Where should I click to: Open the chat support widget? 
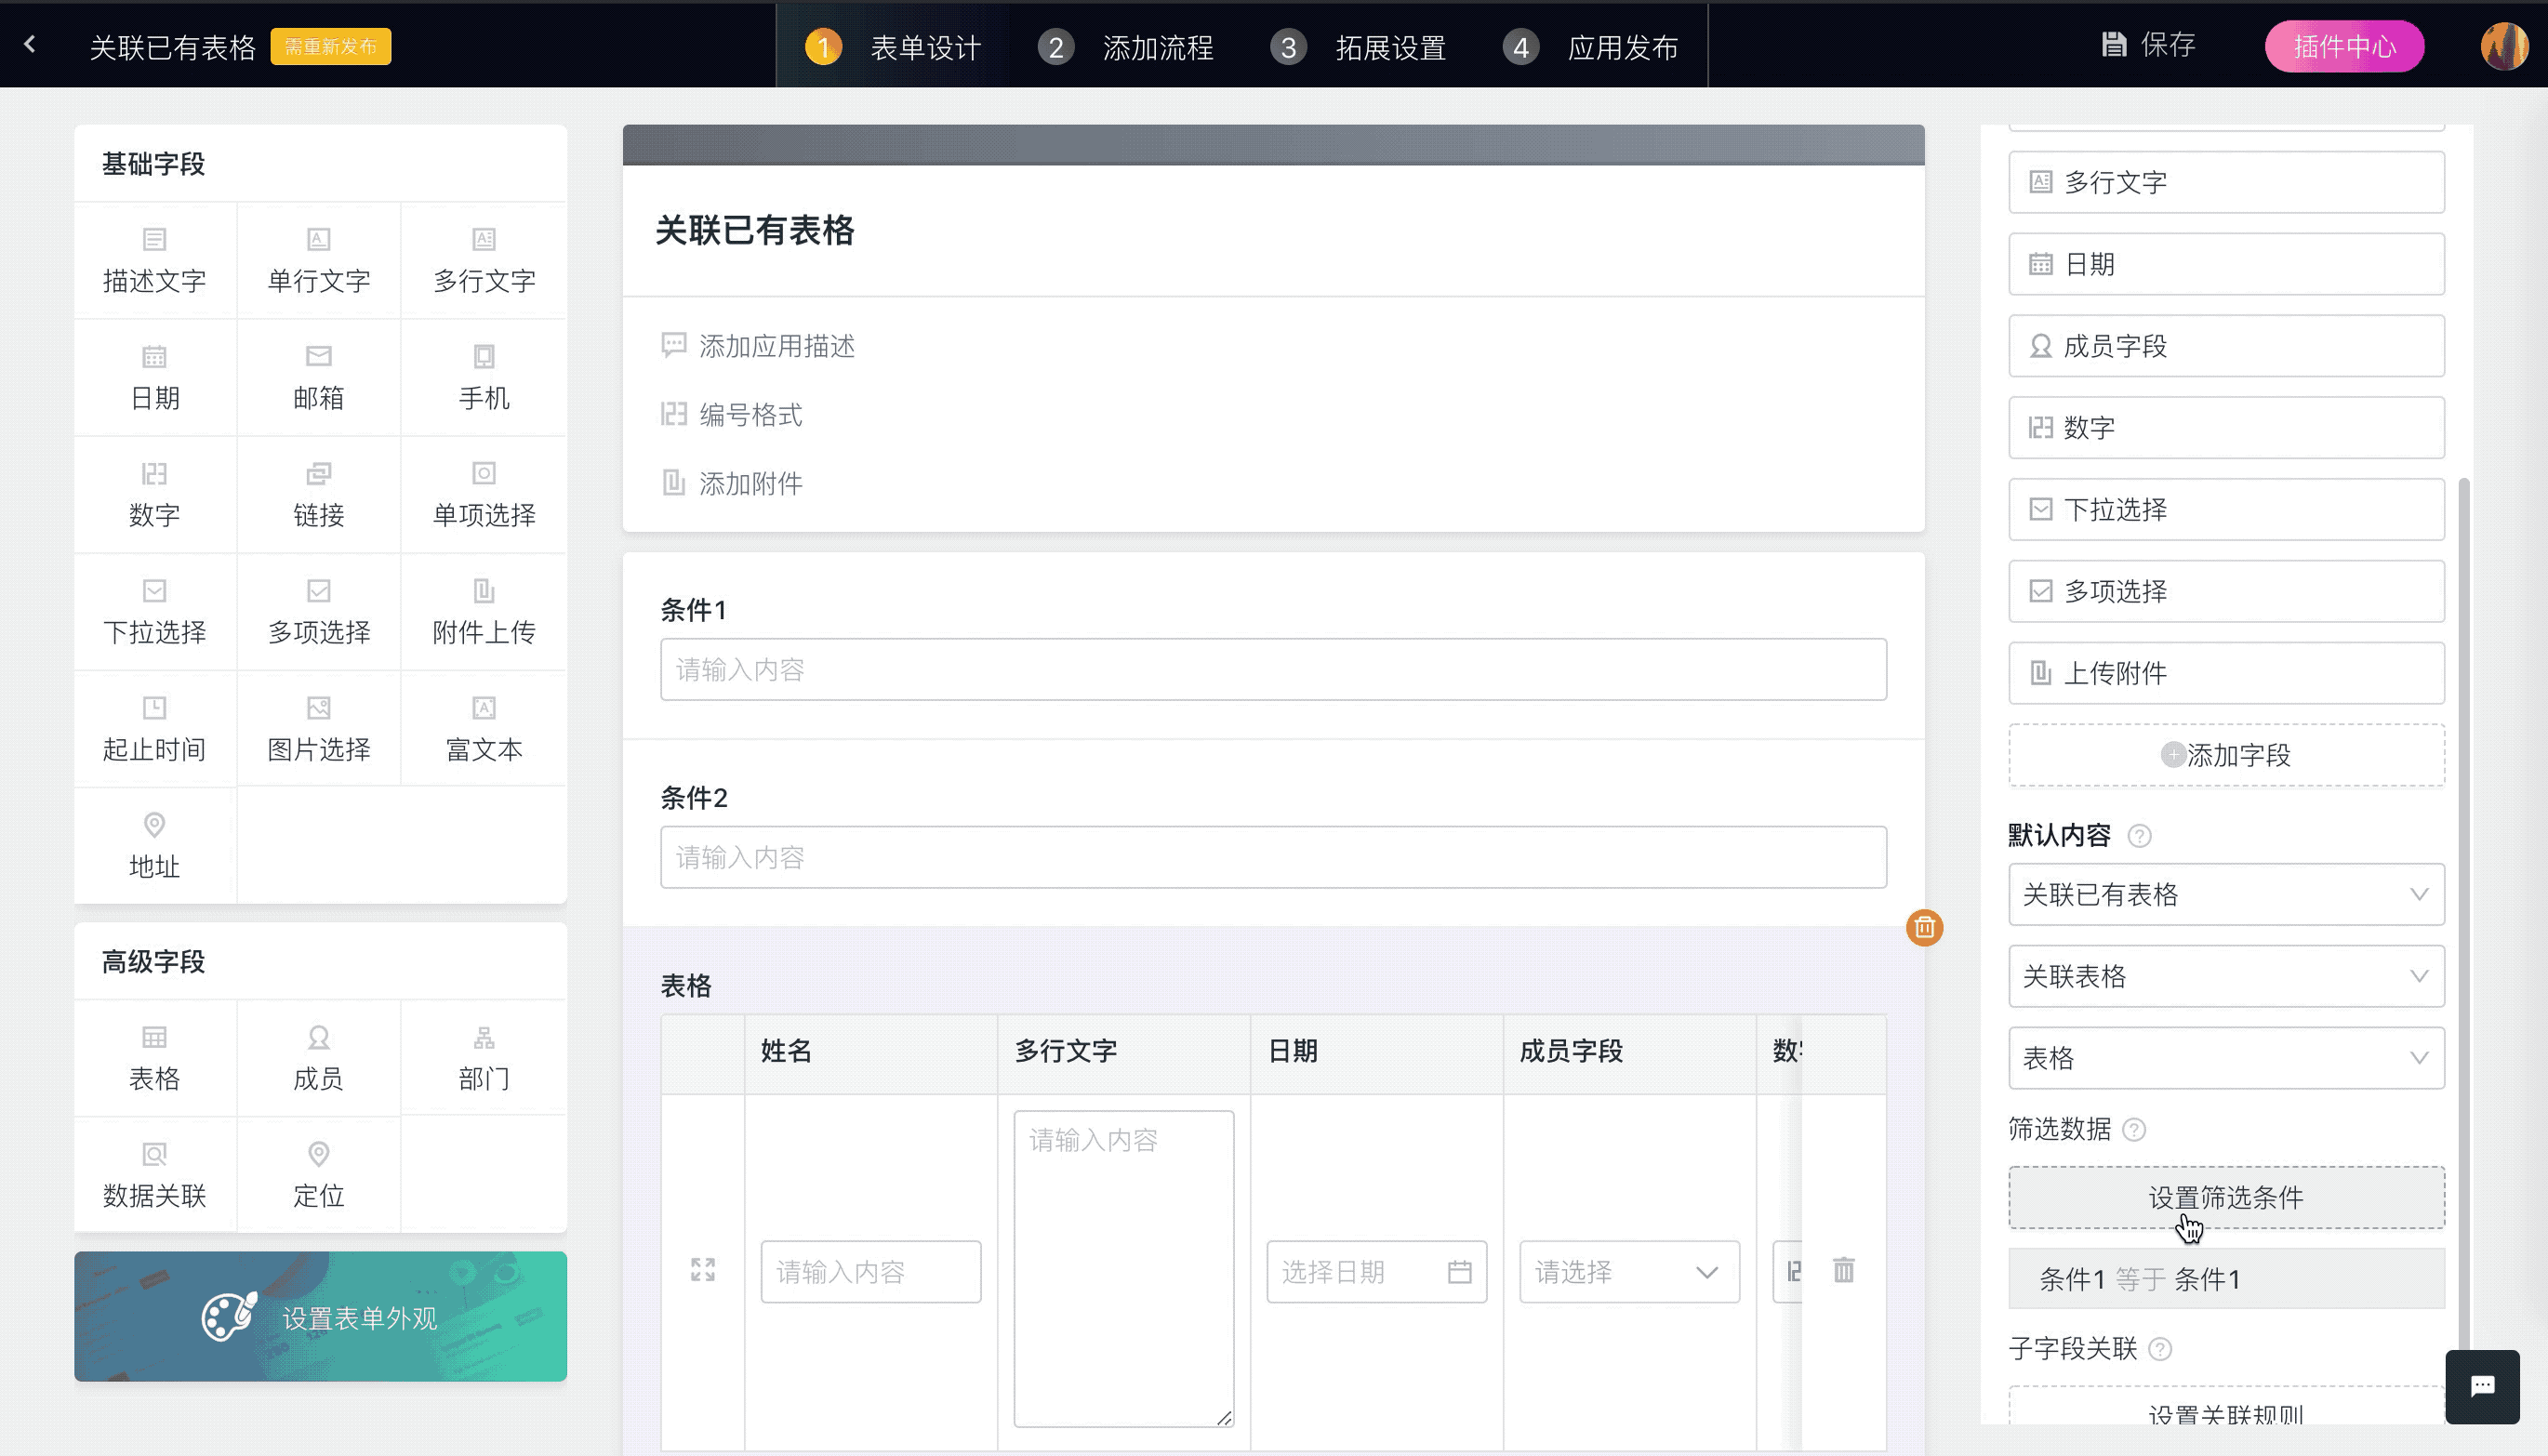(x=2482, y=1386)
